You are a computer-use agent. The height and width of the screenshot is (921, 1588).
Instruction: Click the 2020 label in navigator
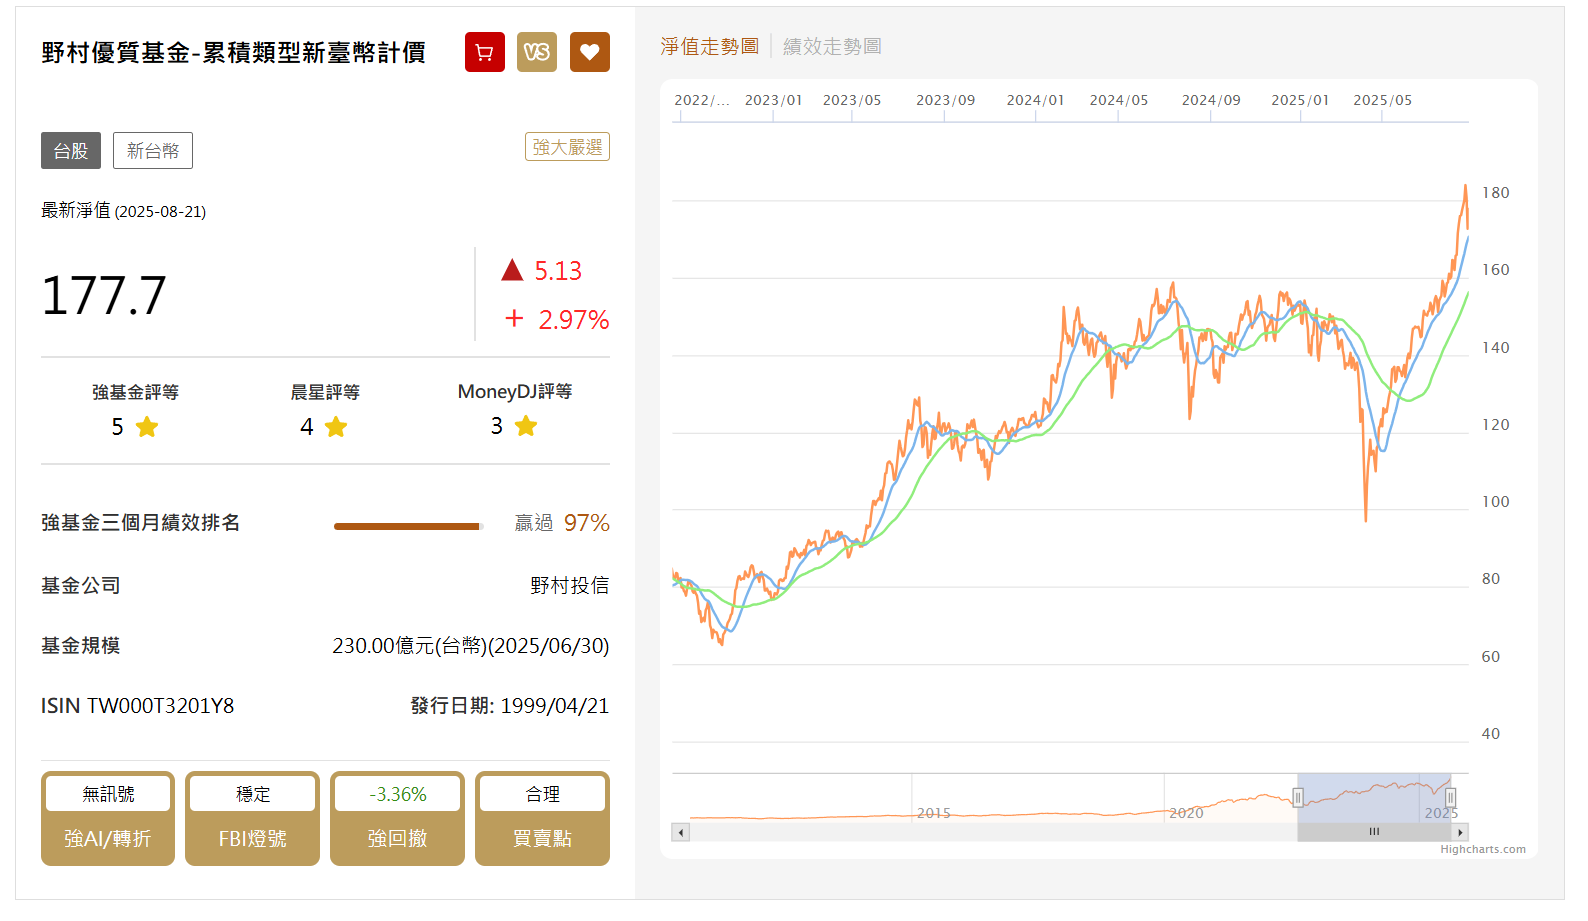click(1187, 813)
